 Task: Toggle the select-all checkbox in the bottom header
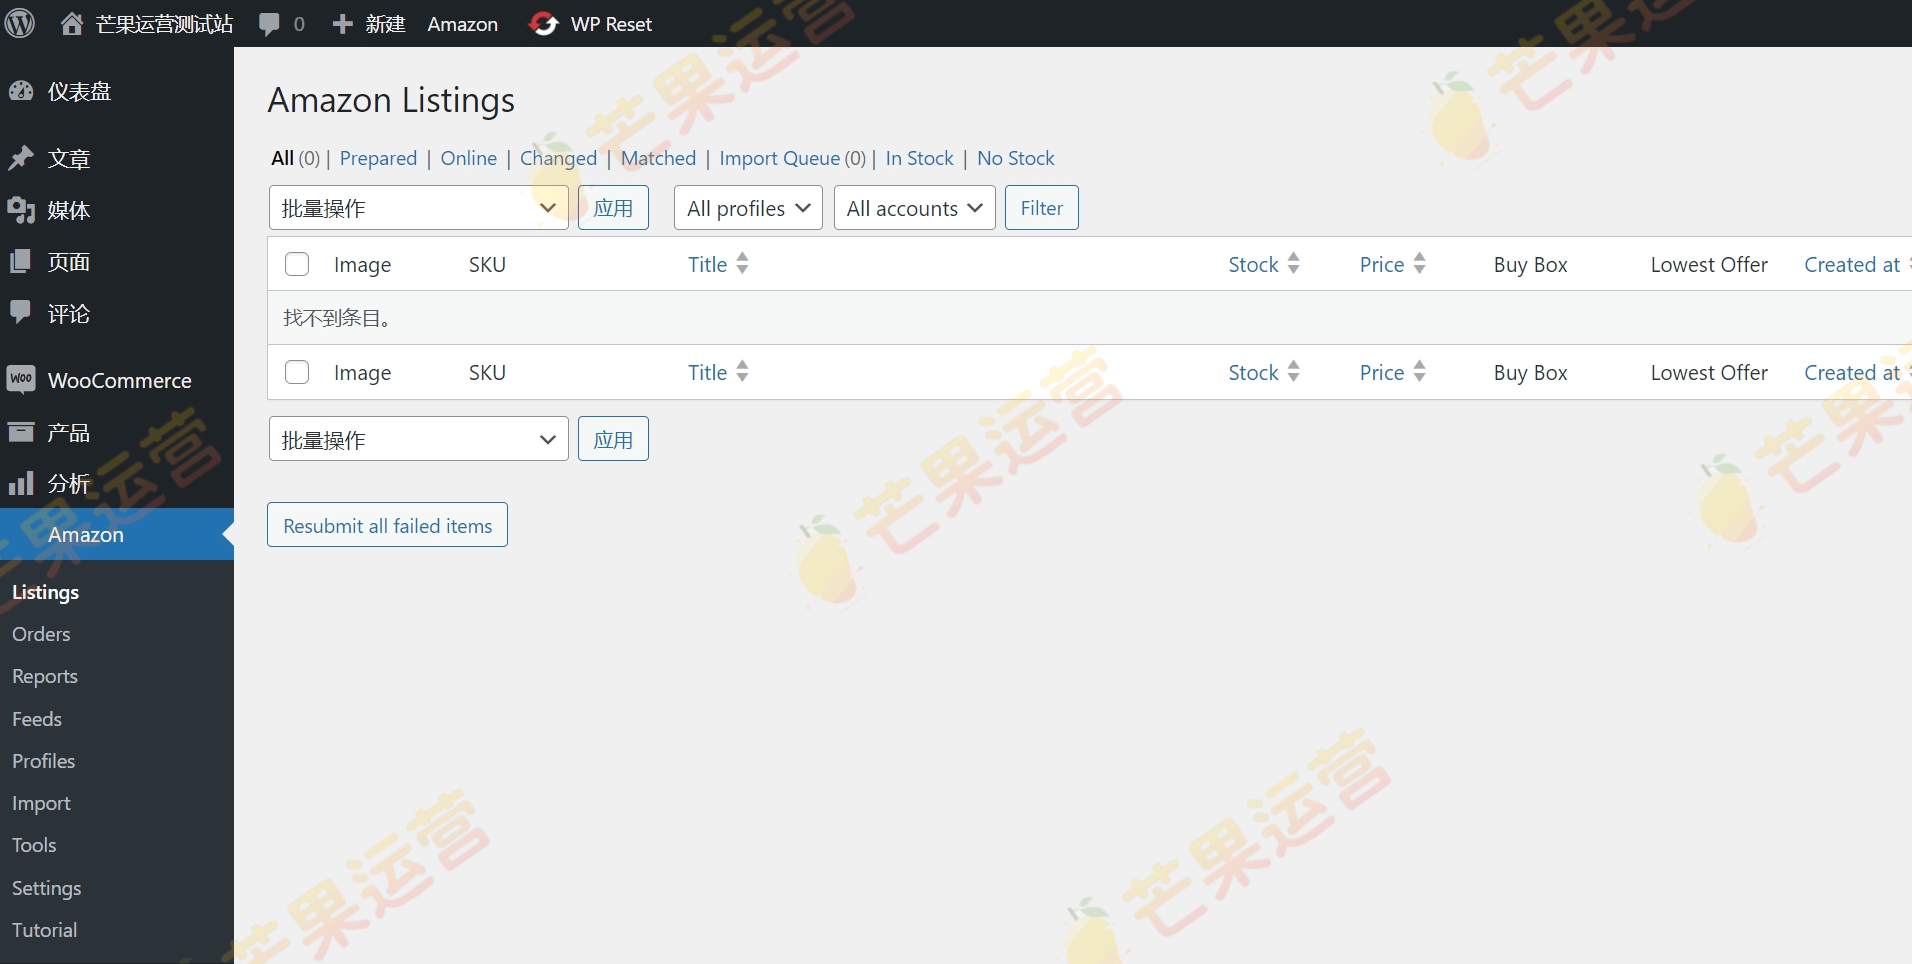296,372
